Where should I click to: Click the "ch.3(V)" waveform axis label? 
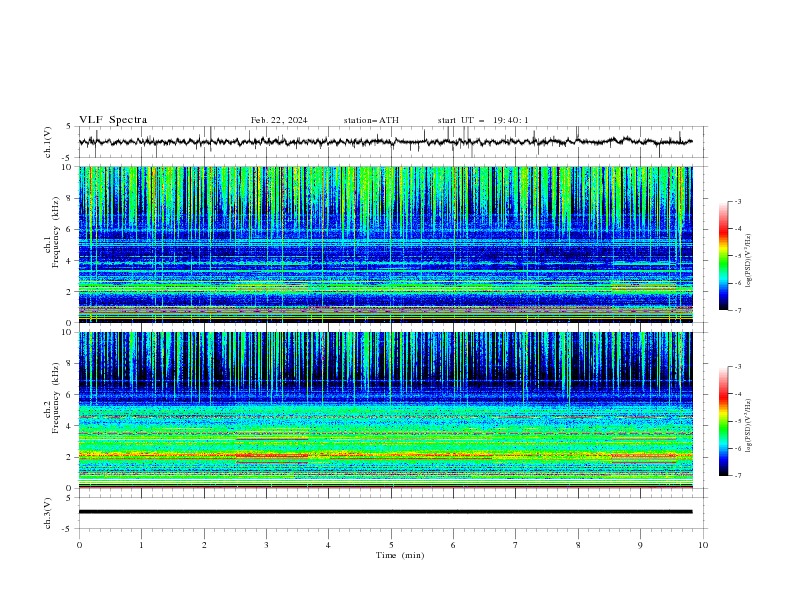tap(48, 513)
